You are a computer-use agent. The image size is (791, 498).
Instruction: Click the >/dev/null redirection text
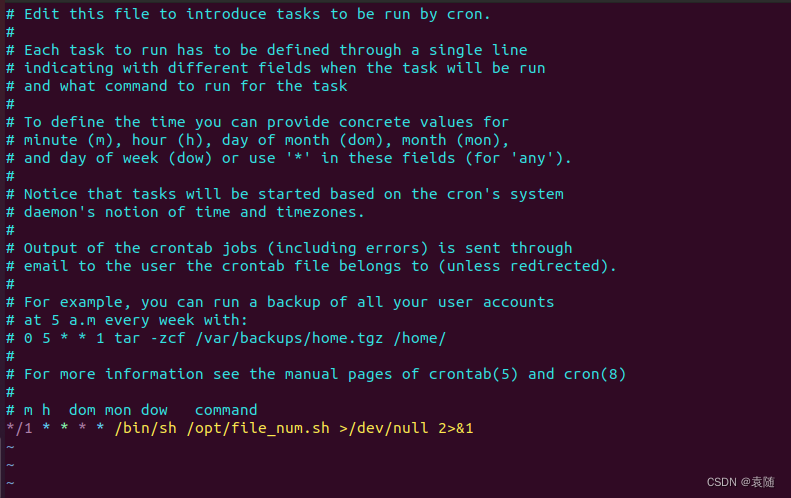coord(384,428)
